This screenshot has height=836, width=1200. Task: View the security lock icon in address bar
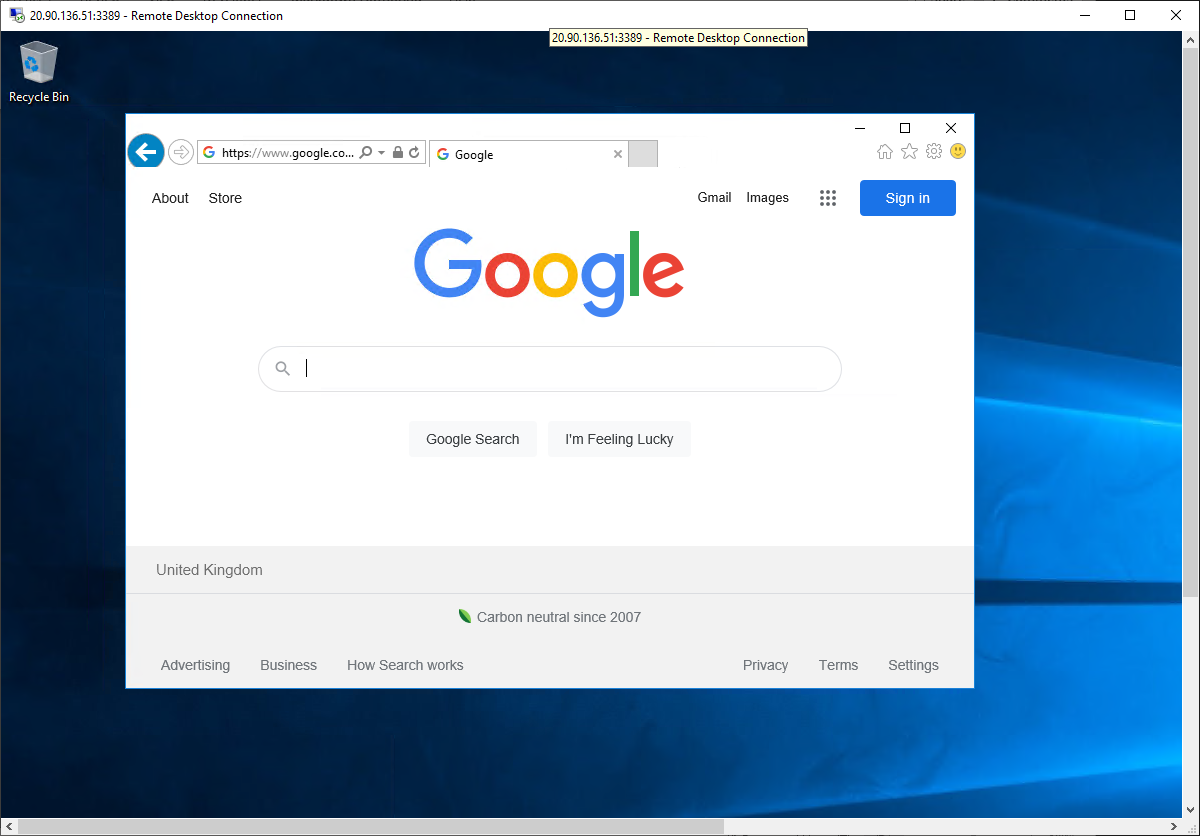click(398, 152)
